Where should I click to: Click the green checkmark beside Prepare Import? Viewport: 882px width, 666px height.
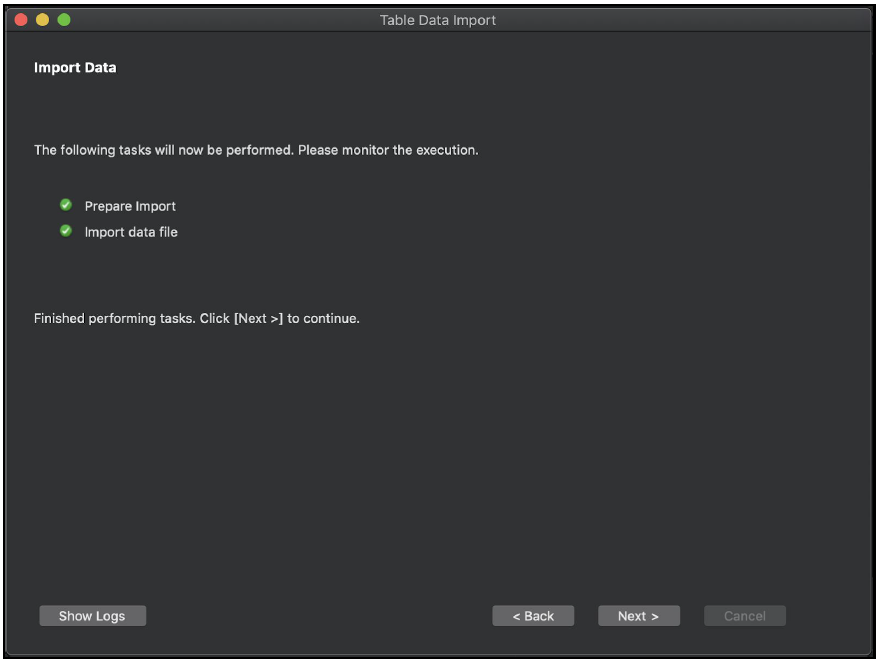pos(66,205)
